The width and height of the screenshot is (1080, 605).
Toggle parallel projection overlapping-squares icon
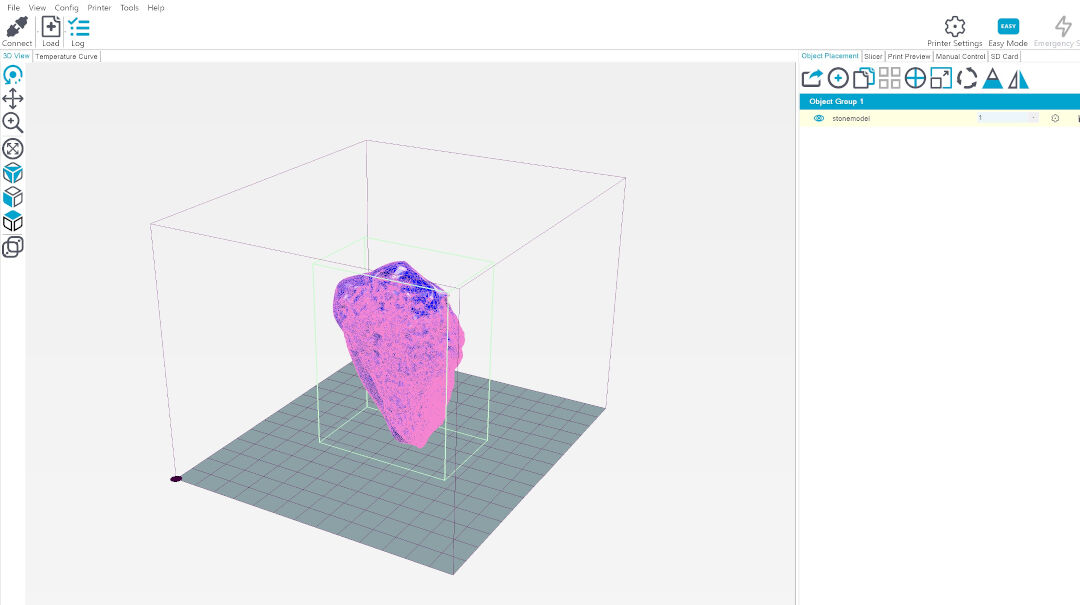(13, 247)
